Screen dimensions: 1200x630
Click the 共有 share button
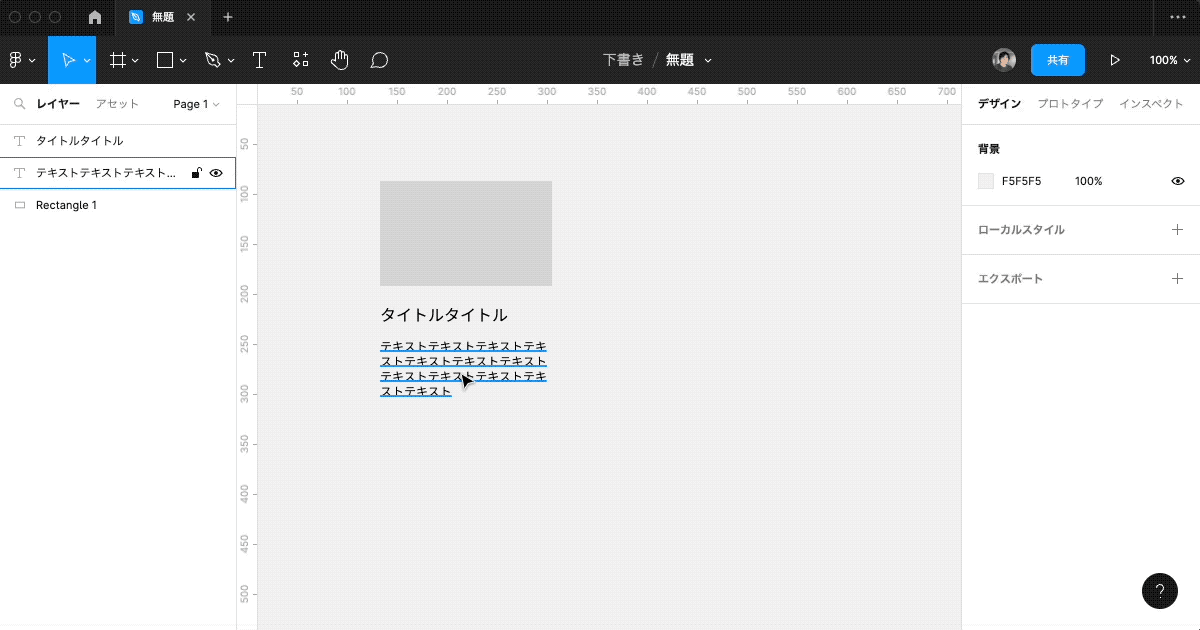coord(1057,60)
